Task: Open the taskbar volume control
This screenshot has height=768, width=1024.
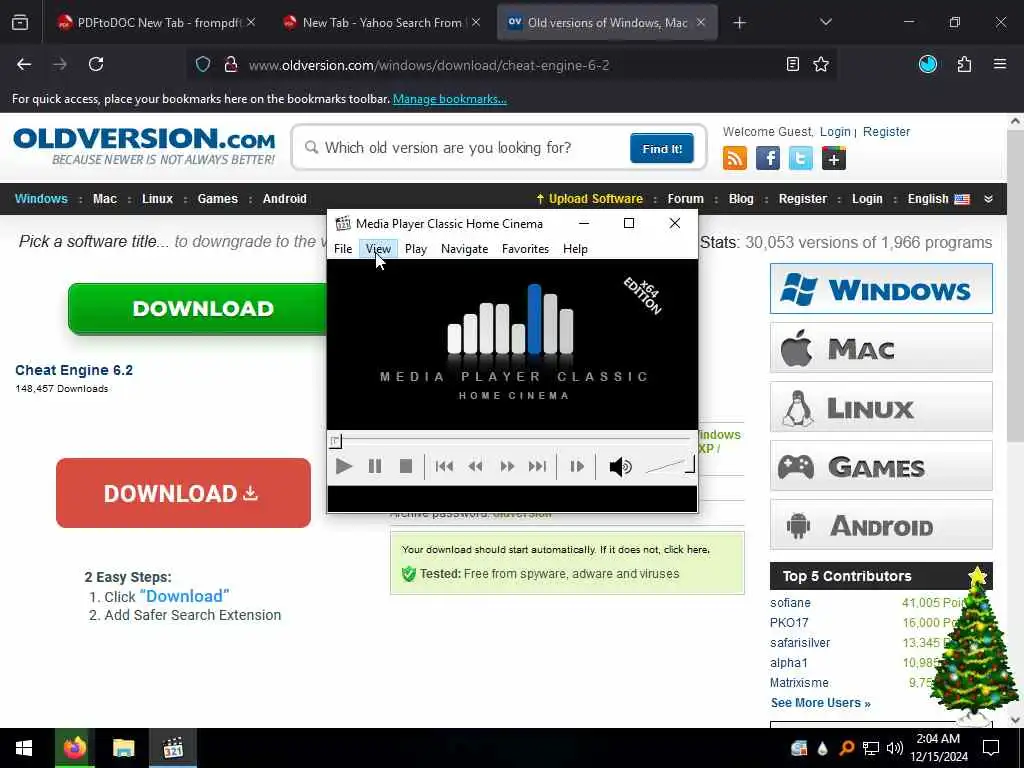Action: (894, 748)
